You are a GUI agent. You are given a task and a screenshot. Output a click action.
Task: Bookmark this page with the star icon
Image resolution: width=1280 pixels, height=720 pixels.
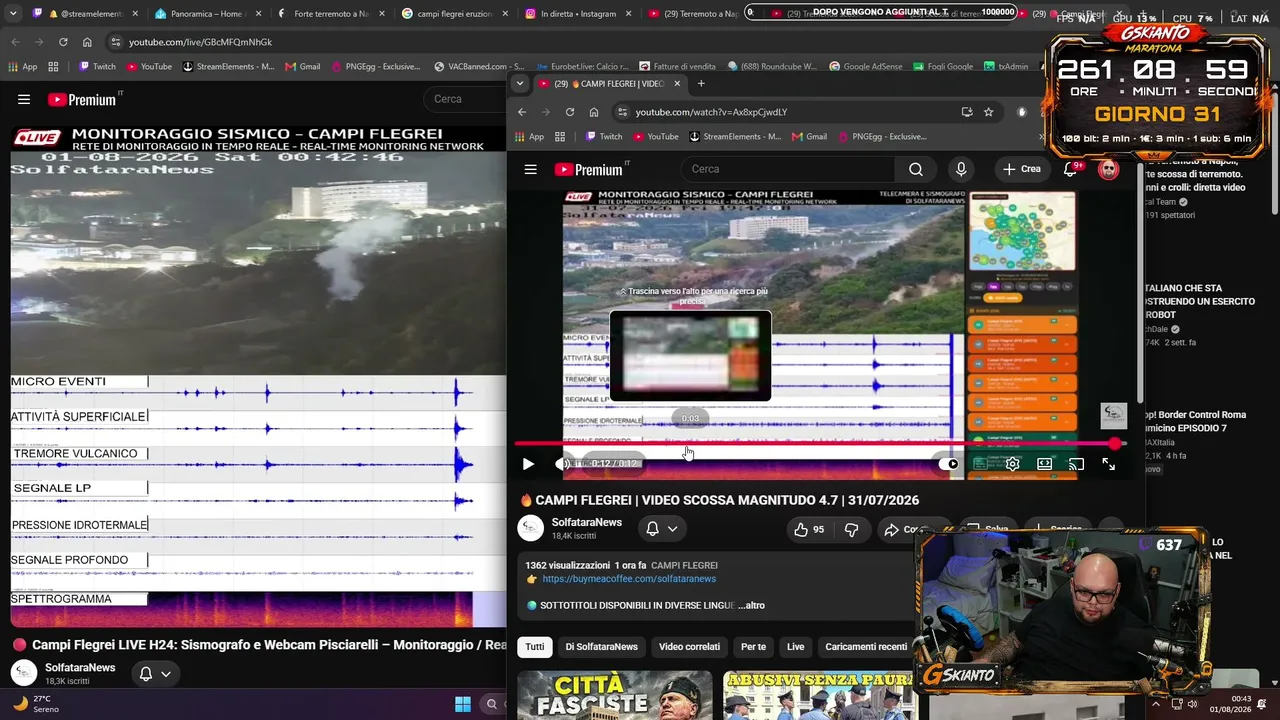[989, 112]
